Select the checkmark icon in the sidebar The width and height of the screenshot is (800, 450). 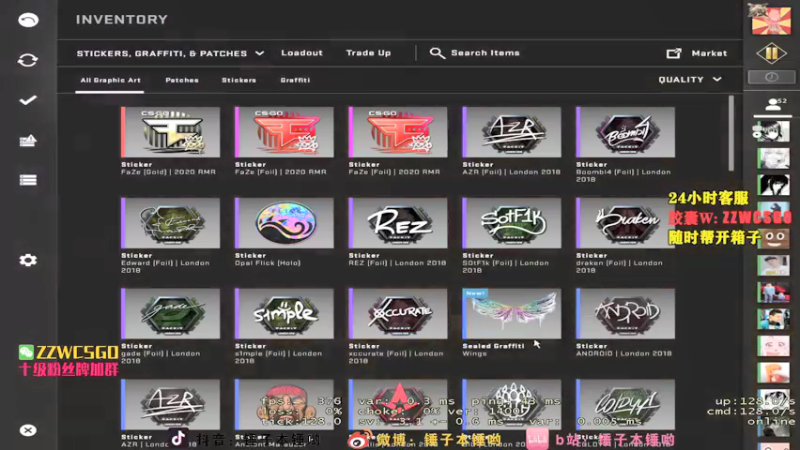pos(28,100)
